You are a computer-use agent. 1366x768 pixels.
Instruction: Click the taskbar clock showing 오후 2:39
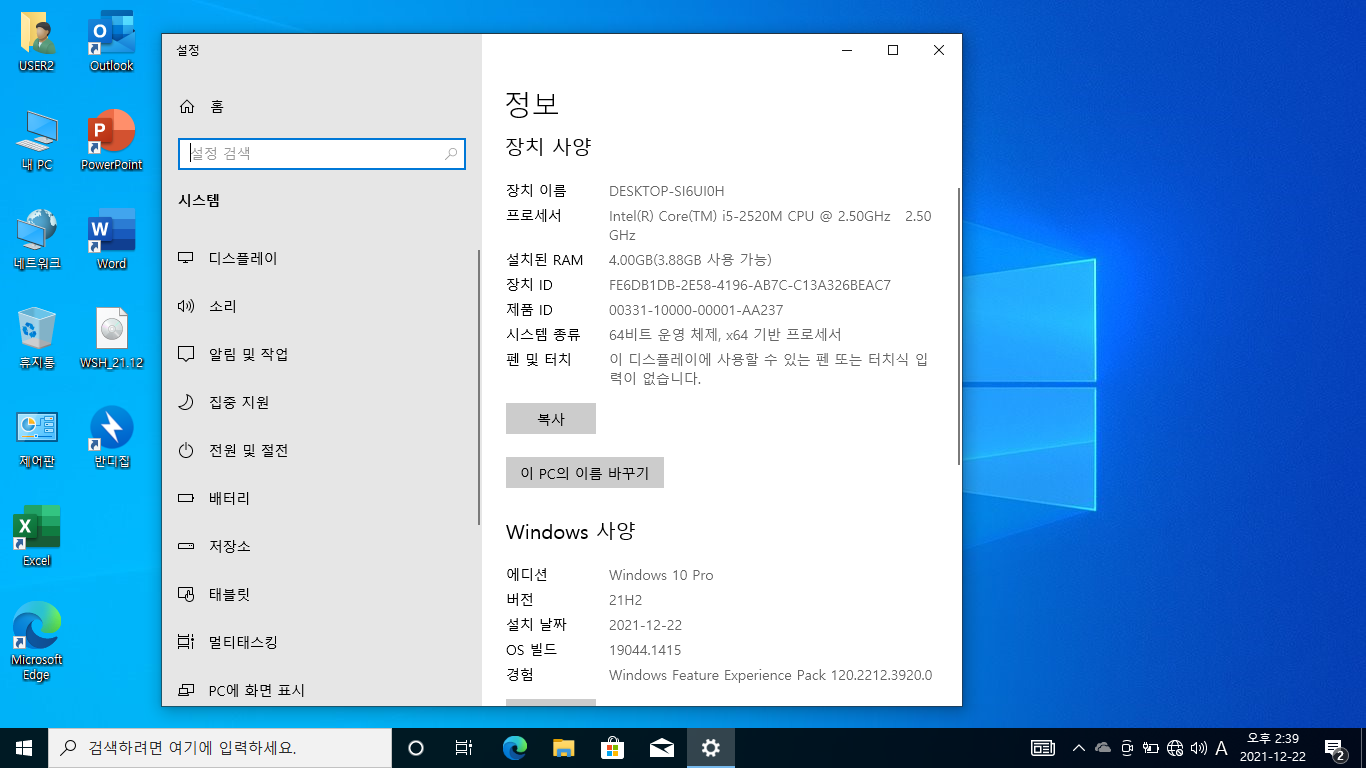pyautogui.click(x=1272, y=748)
